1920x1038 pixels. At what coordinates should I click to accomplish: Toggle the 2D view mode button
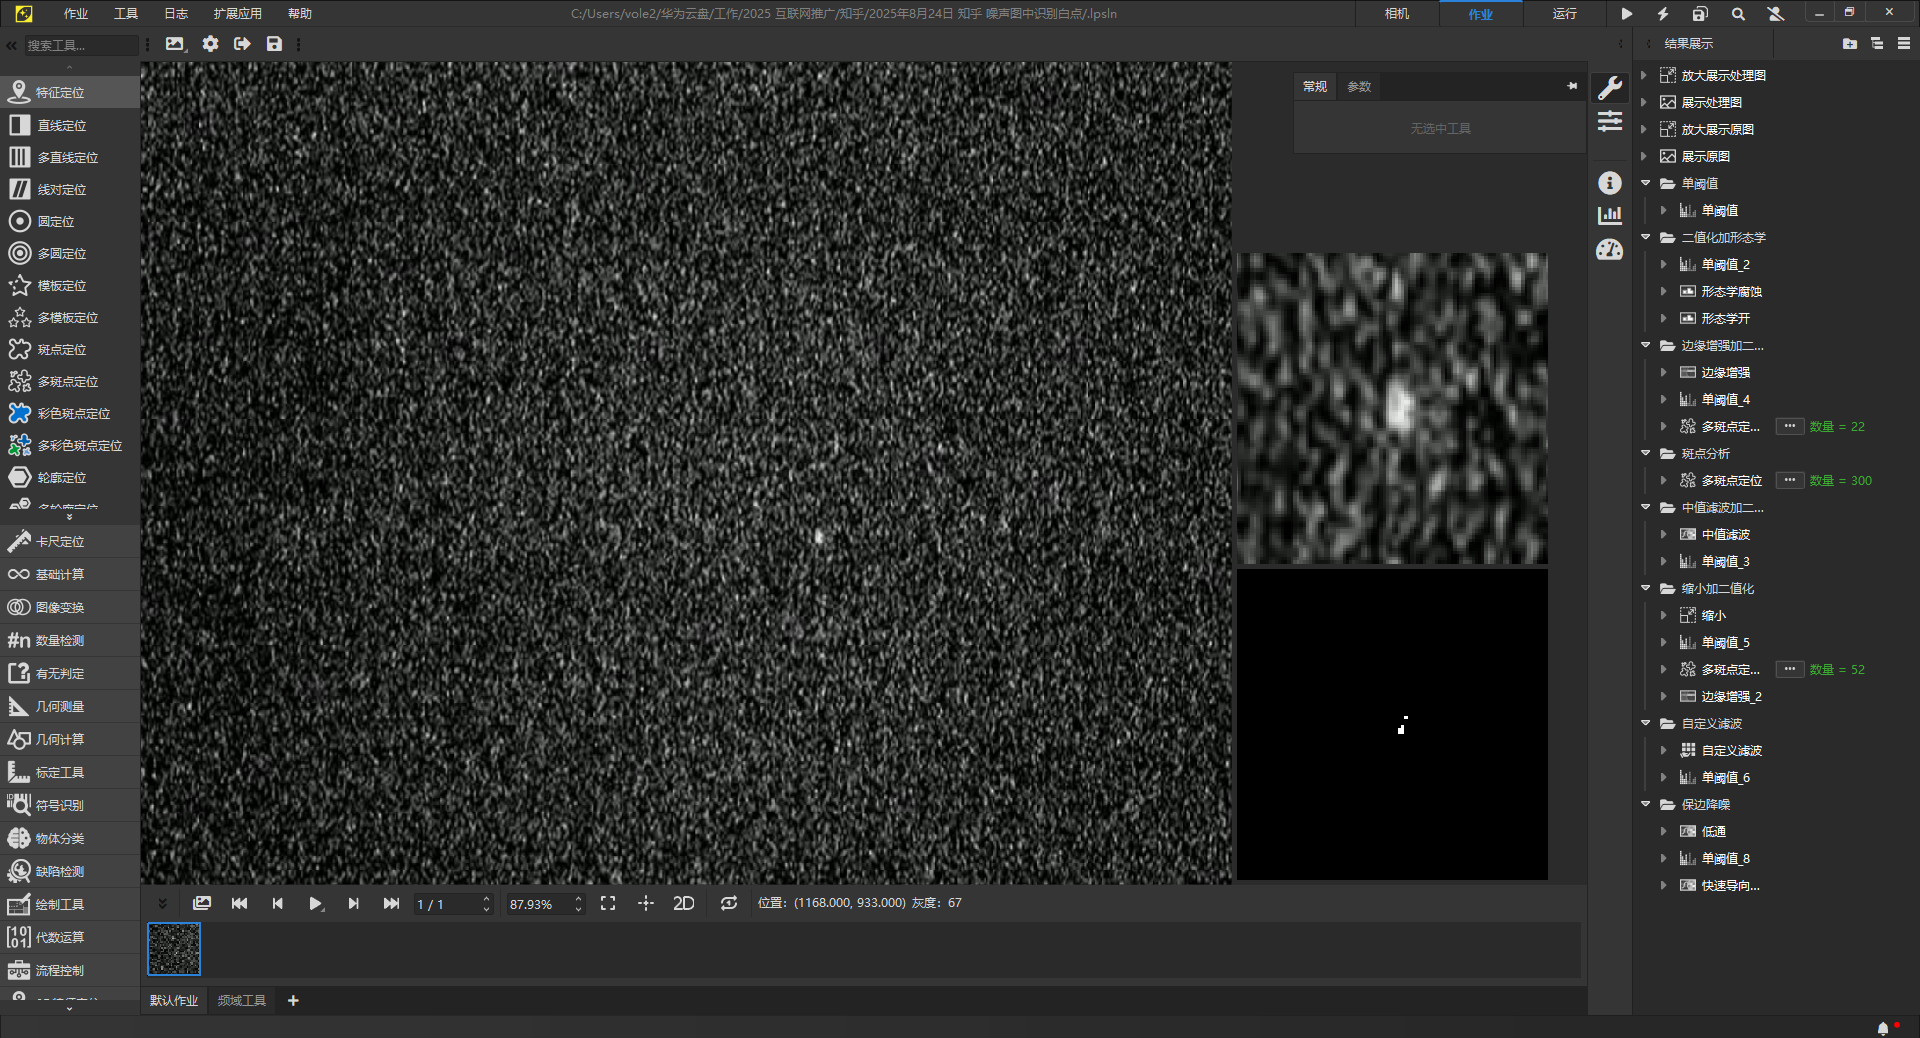pyautogui.click(x=683, y=903)
